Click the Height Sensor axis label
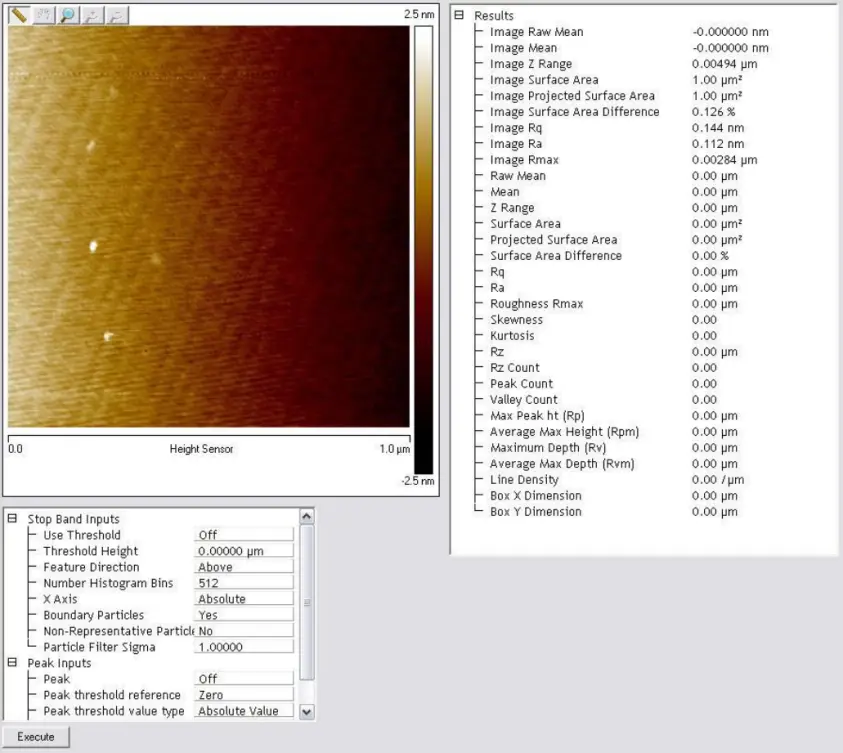Image resolution: width=843 pixels, height=753 pixels. (202, 449)
